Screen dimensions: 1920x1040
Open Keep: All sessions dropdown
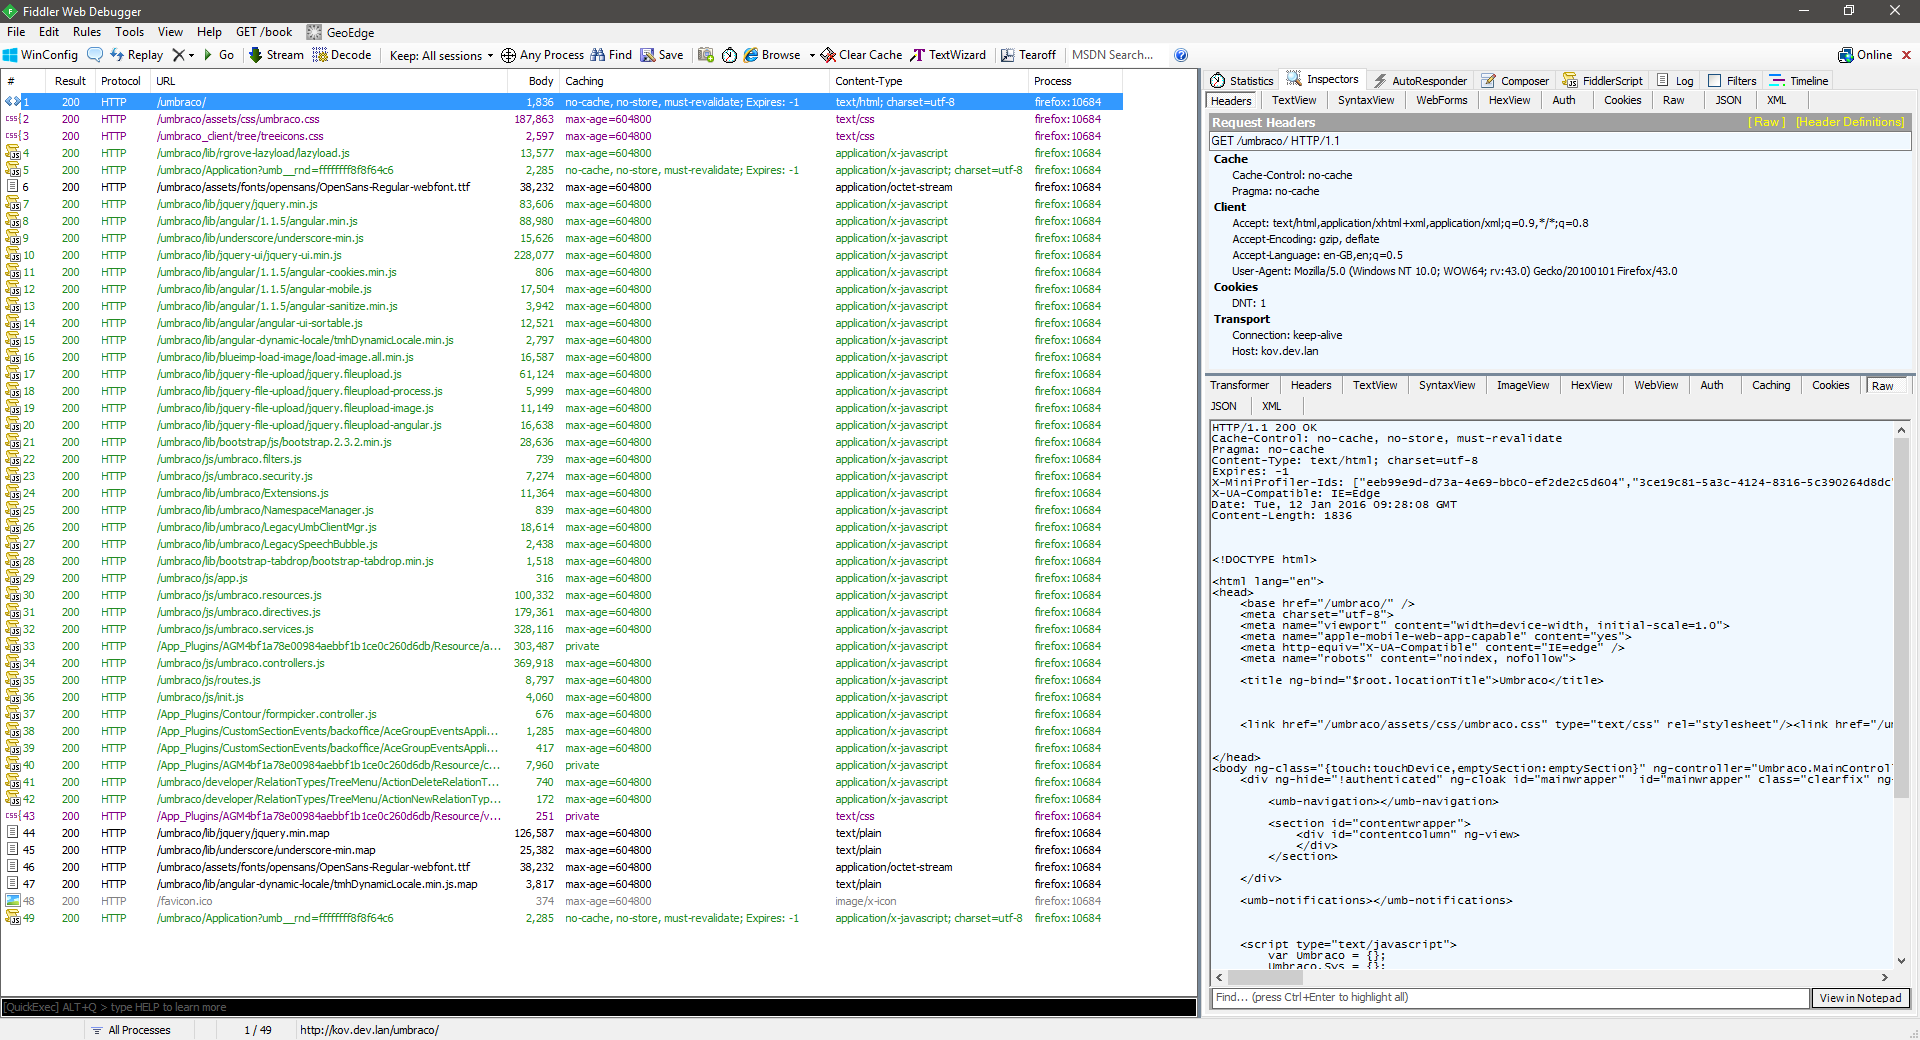pyautogui.click(x=441, y=56)
